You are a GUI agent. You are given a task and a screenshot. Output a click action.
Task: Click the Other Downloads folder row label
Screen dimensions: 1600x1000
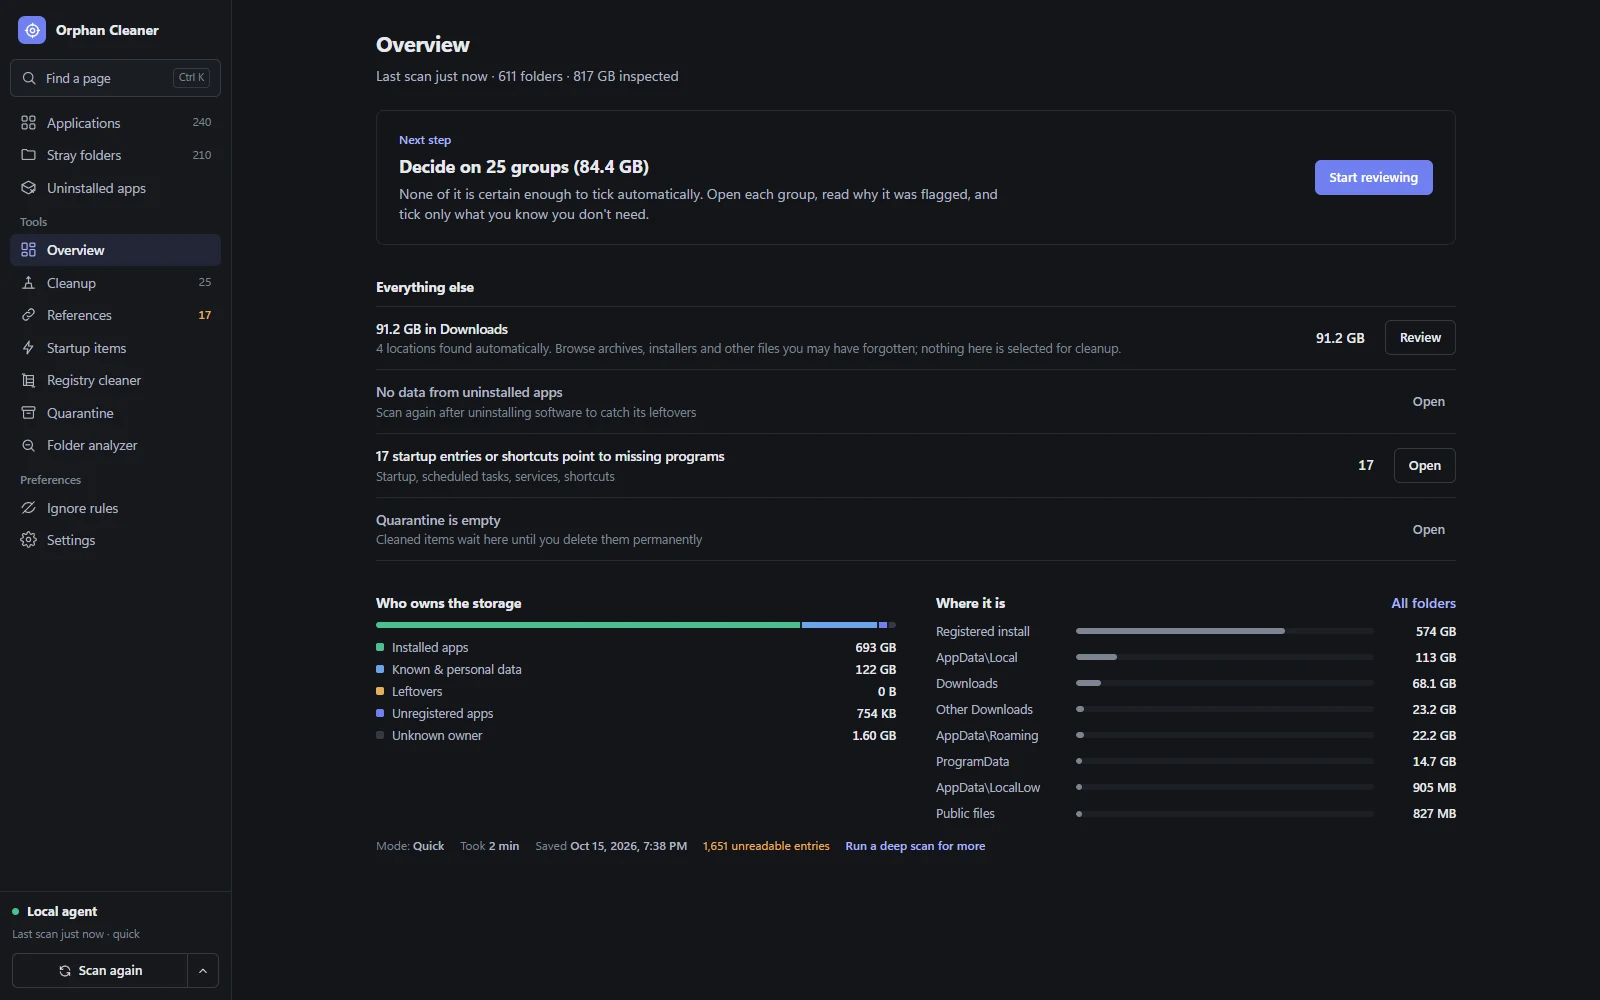984,710
